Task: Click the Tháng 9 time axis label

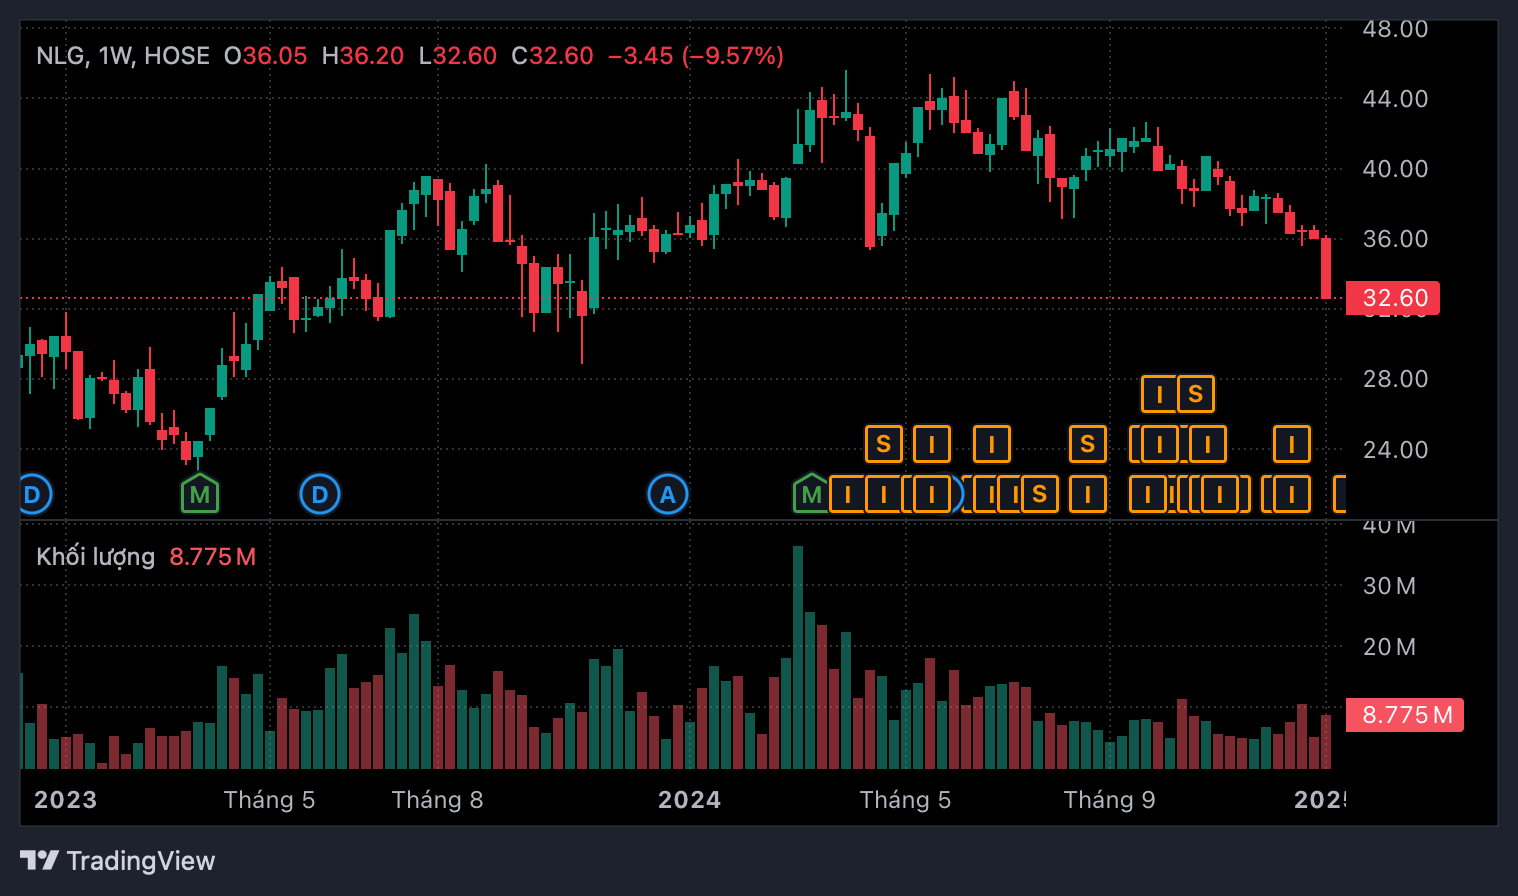Action: point(1109,800)
